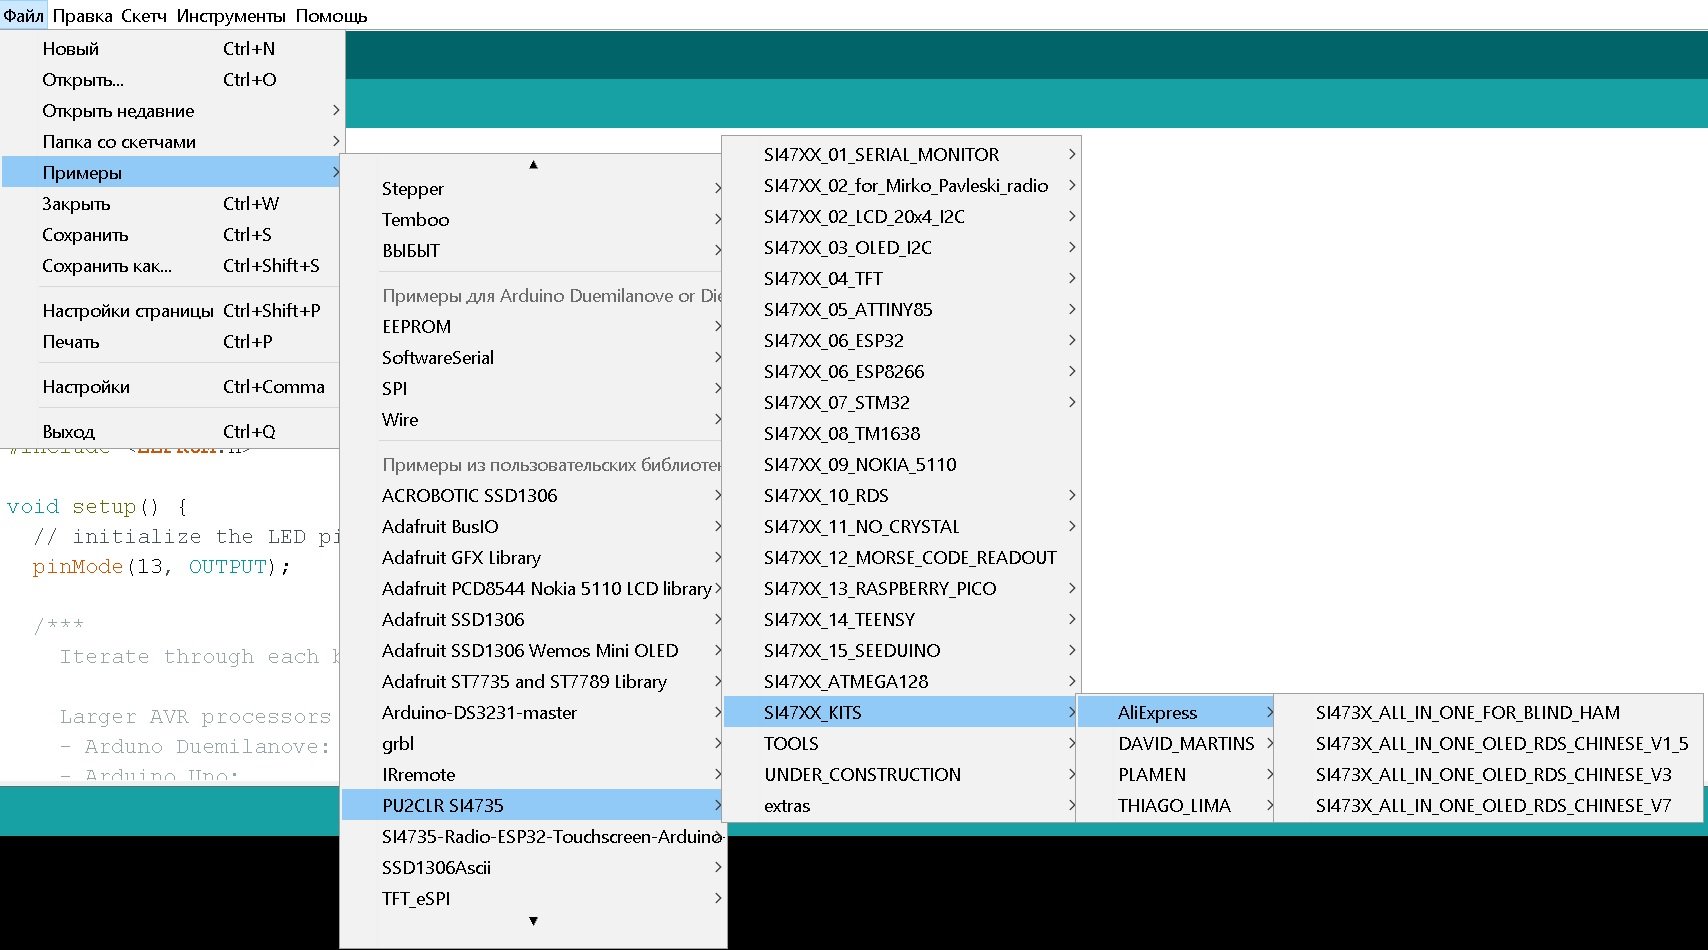This screenshot has height=950, width=1708.
Task: Expand Temboo examples
Action: 533,220
